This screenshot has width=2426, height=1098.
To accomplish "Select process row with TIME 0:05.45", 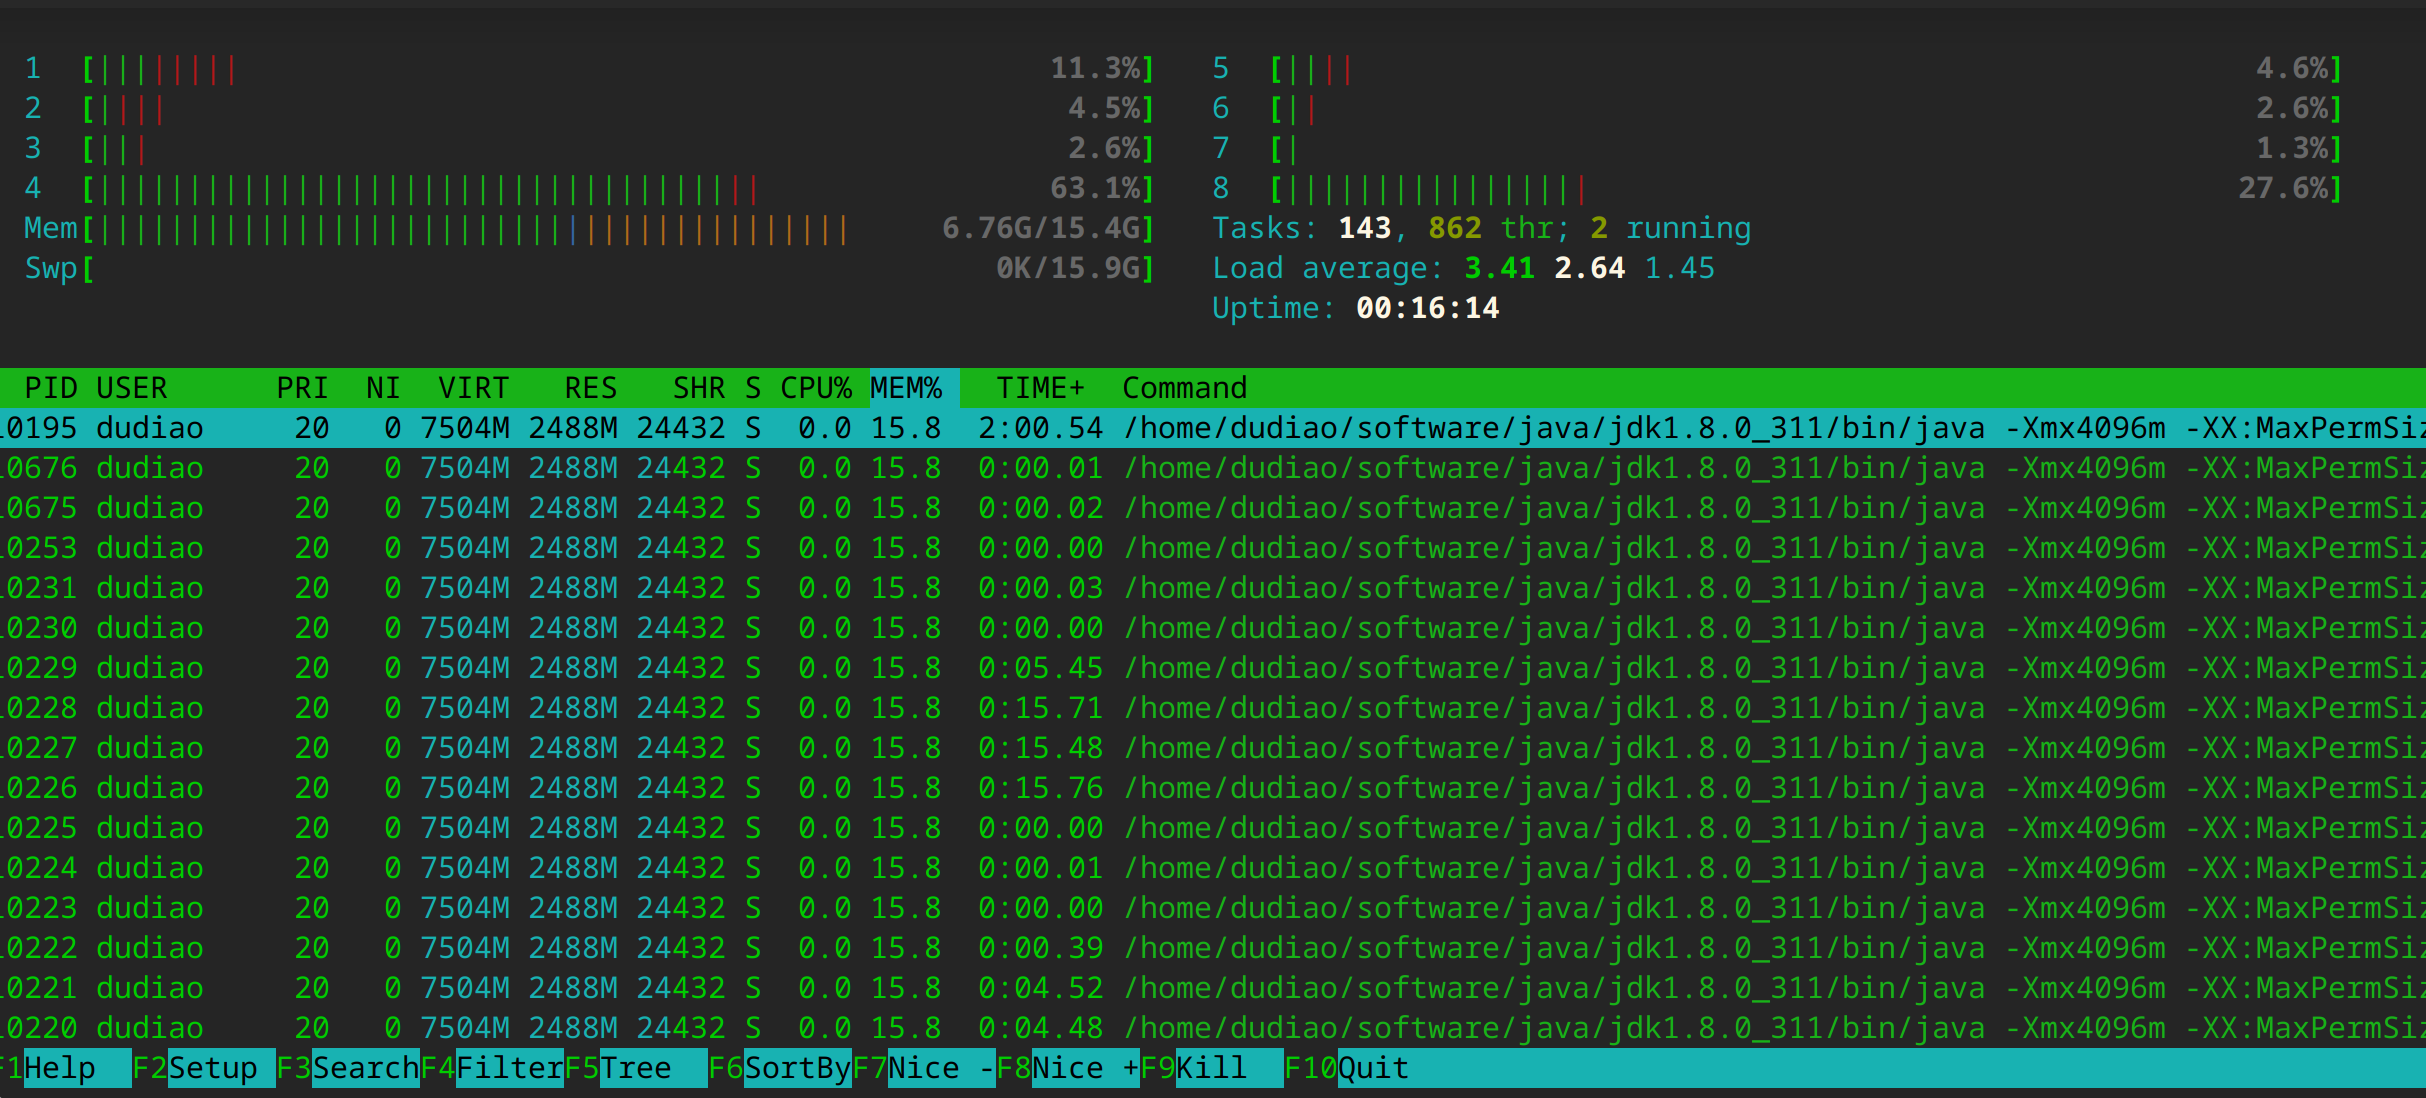I will coord(1040,668).
